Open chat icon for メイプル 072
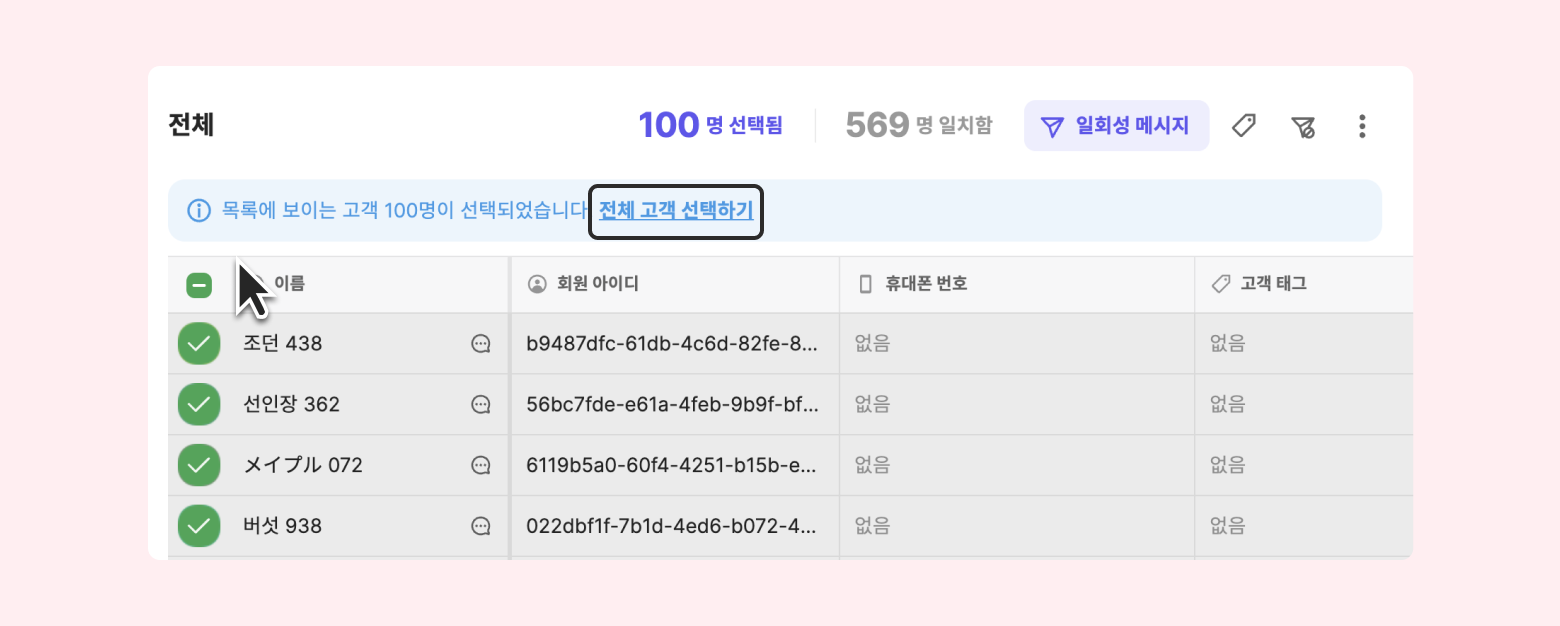The height and width of the screenshot is (626, 1560). click(x=481, y=465)
